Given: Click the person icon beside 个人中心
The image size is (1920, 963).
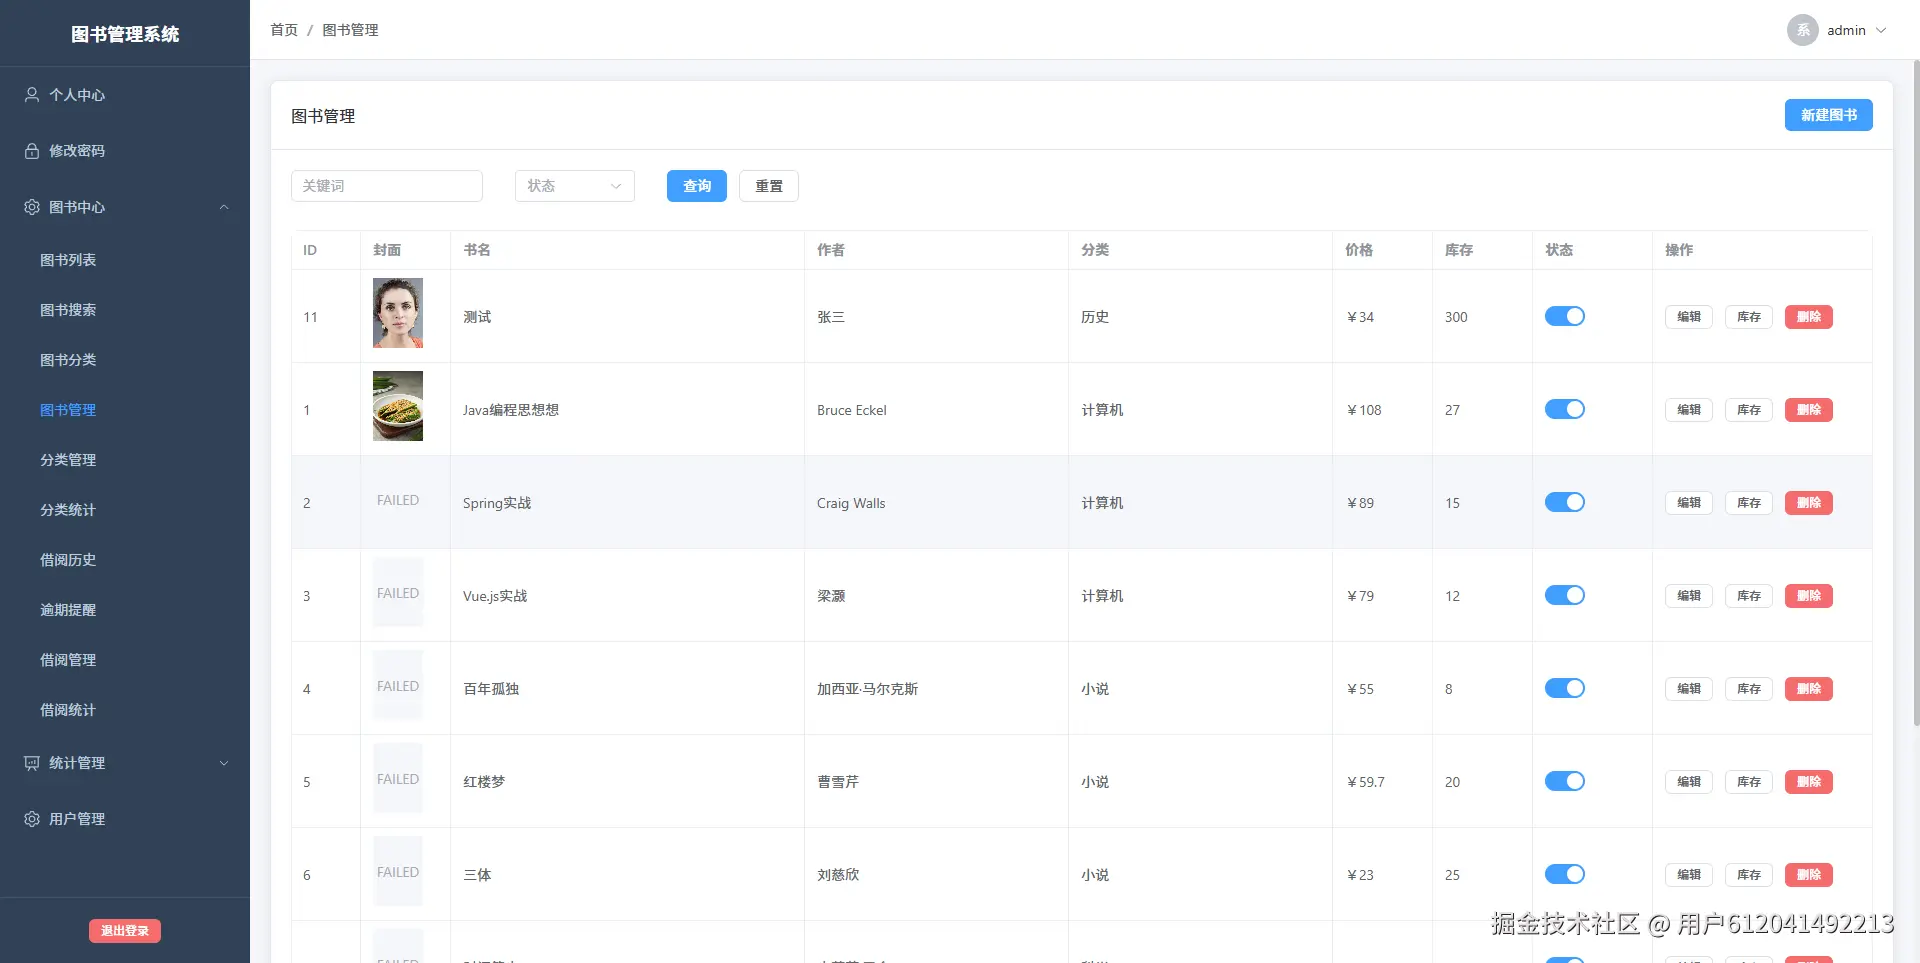Looking at the screenshot, I should click(x=32, y=95).
